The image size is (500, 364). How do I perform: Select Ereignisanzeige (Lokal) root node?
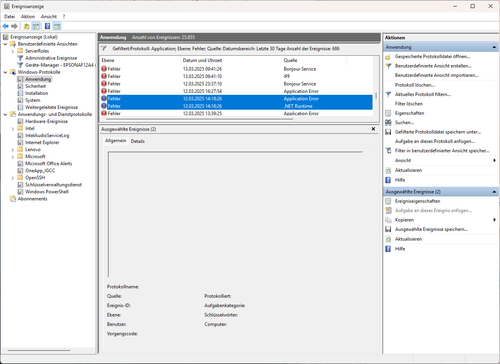click(x=34, y=37)
